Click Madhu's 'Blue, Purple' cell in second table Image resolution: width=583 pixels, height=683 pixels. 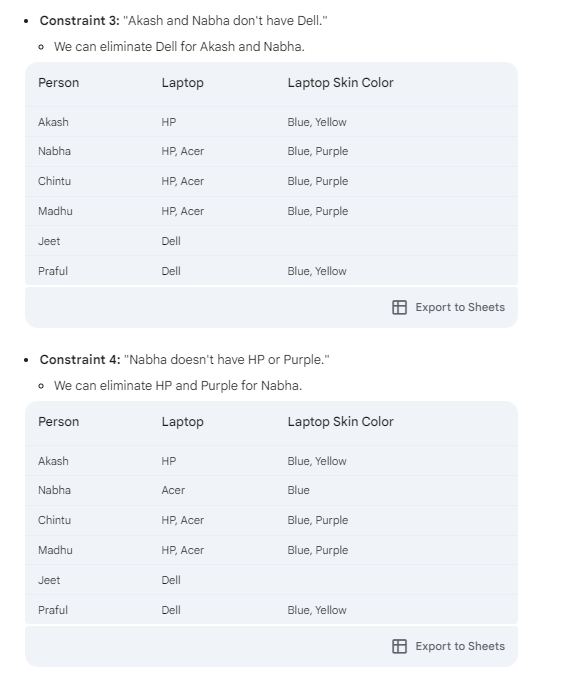pos(318,551)
